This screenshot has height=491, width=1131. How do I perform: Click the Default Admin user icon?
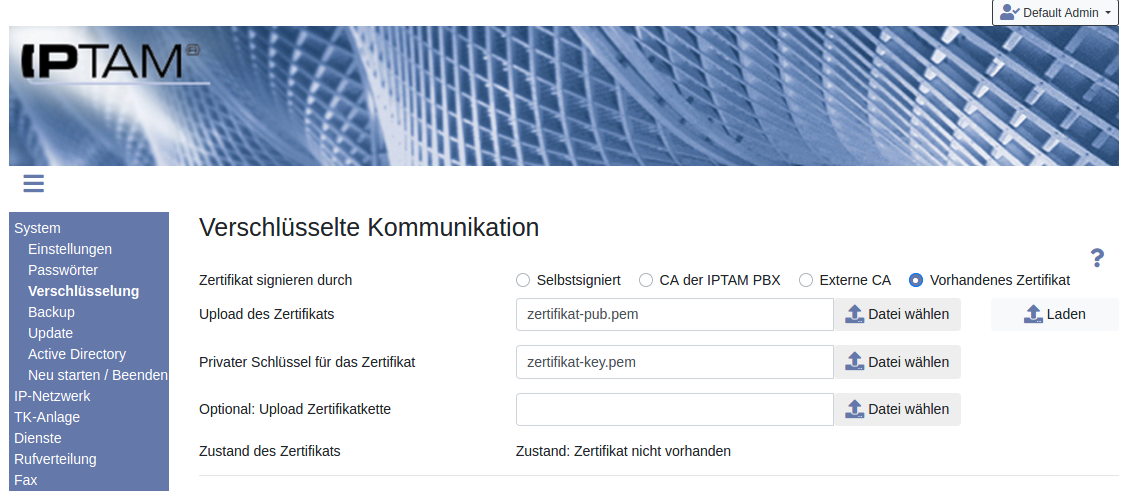(x=1009, y=12)
